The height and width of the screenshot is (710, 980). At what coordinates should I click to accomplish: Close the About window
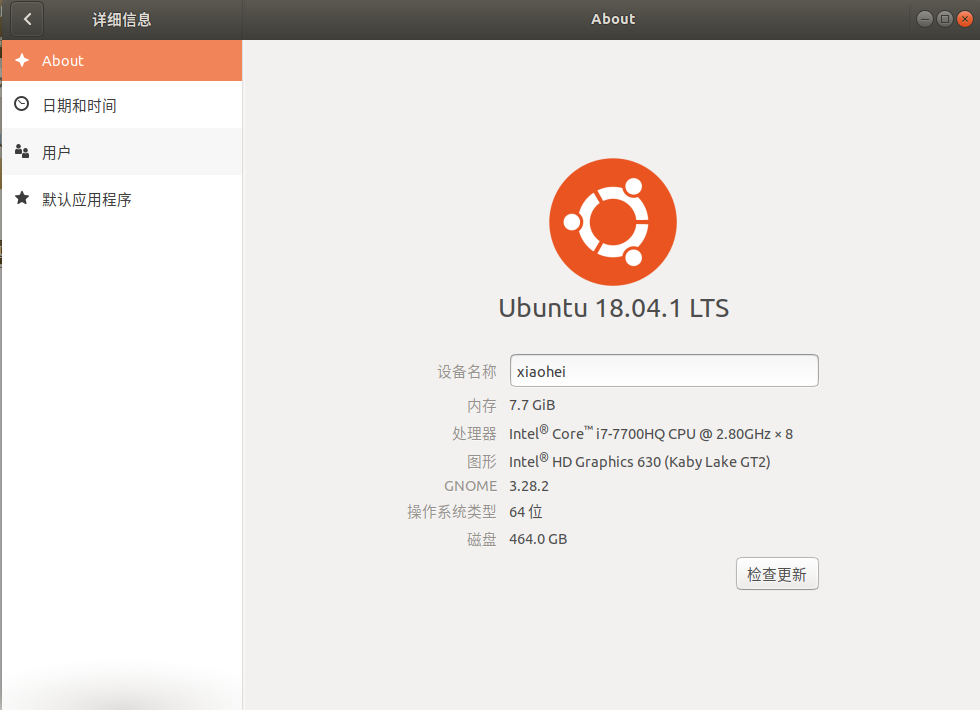pyautogui.click(x=965, y=19)
